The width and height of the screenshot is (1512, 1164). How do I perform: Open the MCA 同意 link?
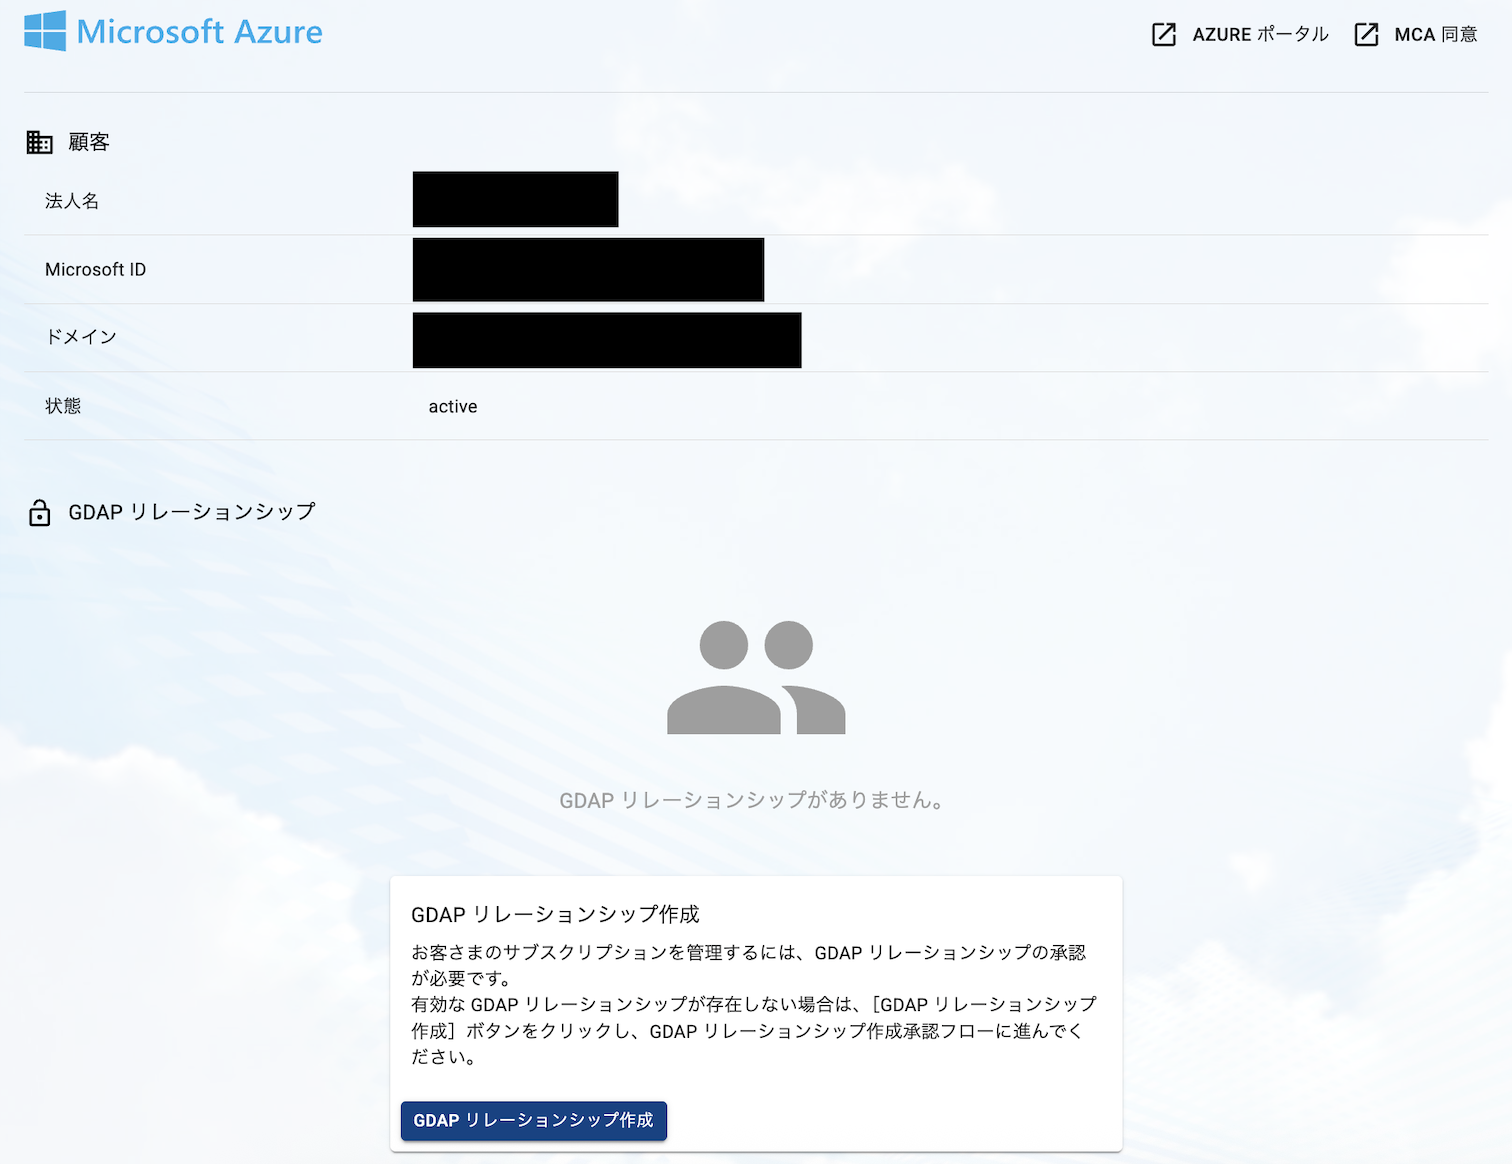(1436, 35)
